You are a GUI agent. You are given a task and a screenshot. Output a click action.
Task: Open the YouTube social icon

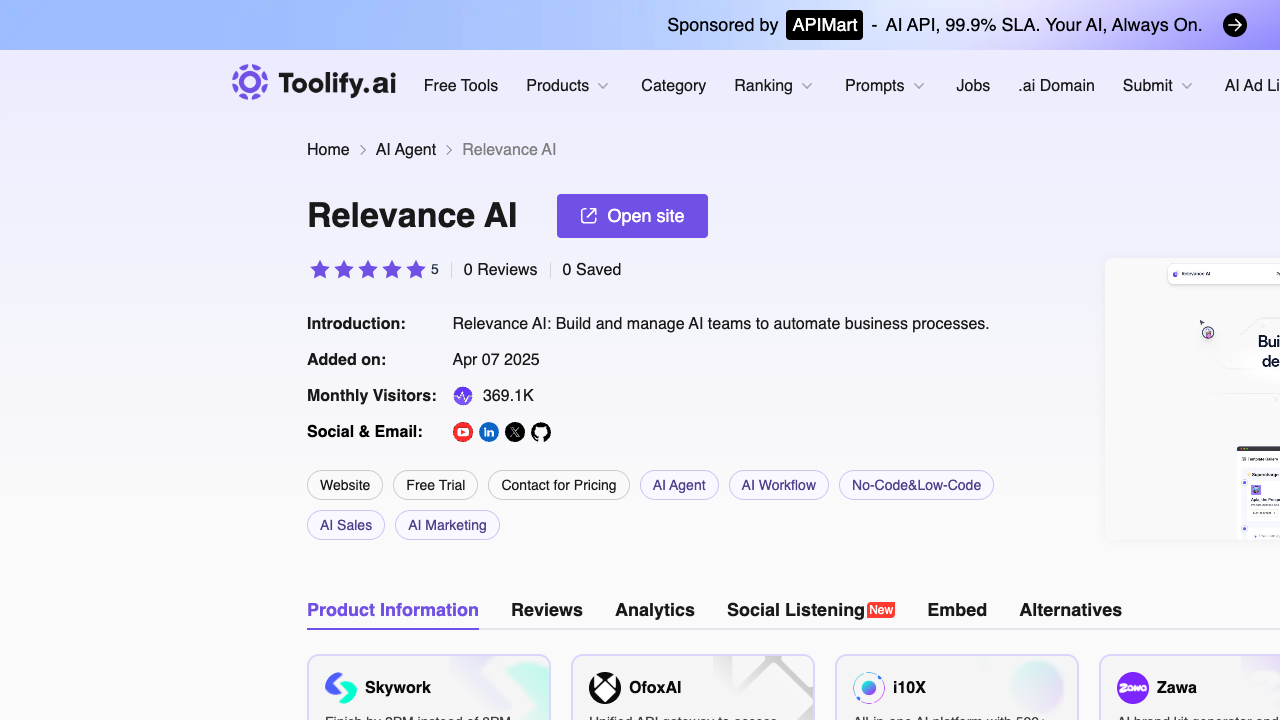pos(463,432)
